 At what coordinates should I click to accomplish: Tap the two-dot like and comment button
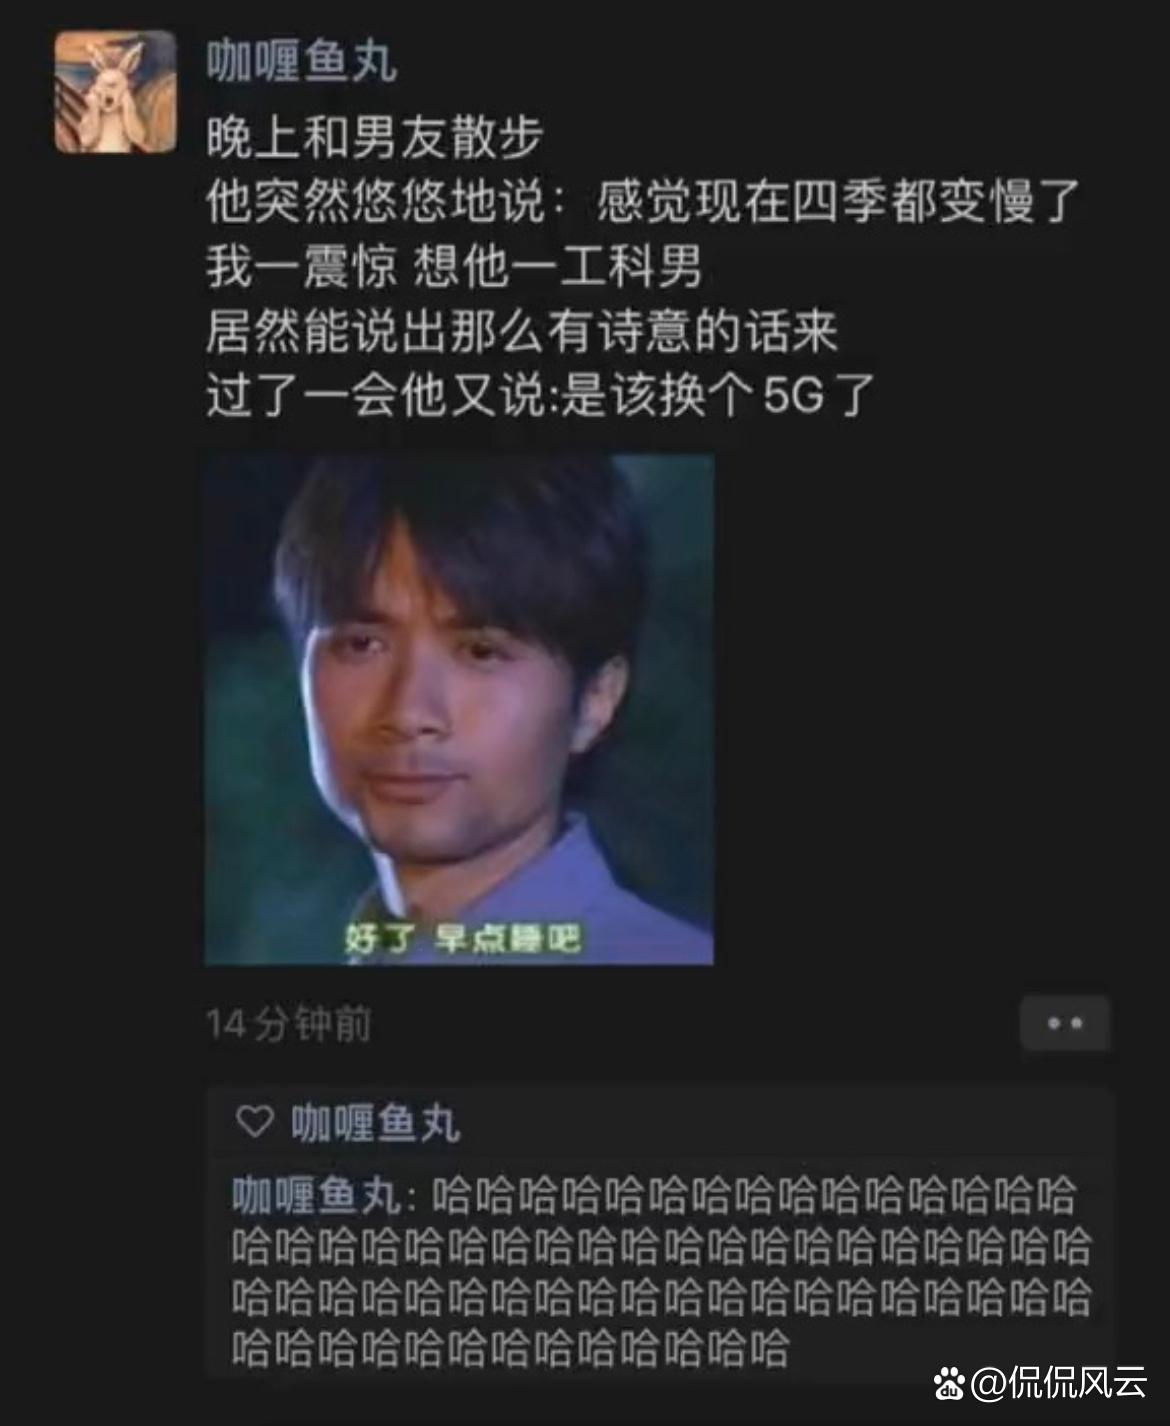click(x=1065, y=1023)
